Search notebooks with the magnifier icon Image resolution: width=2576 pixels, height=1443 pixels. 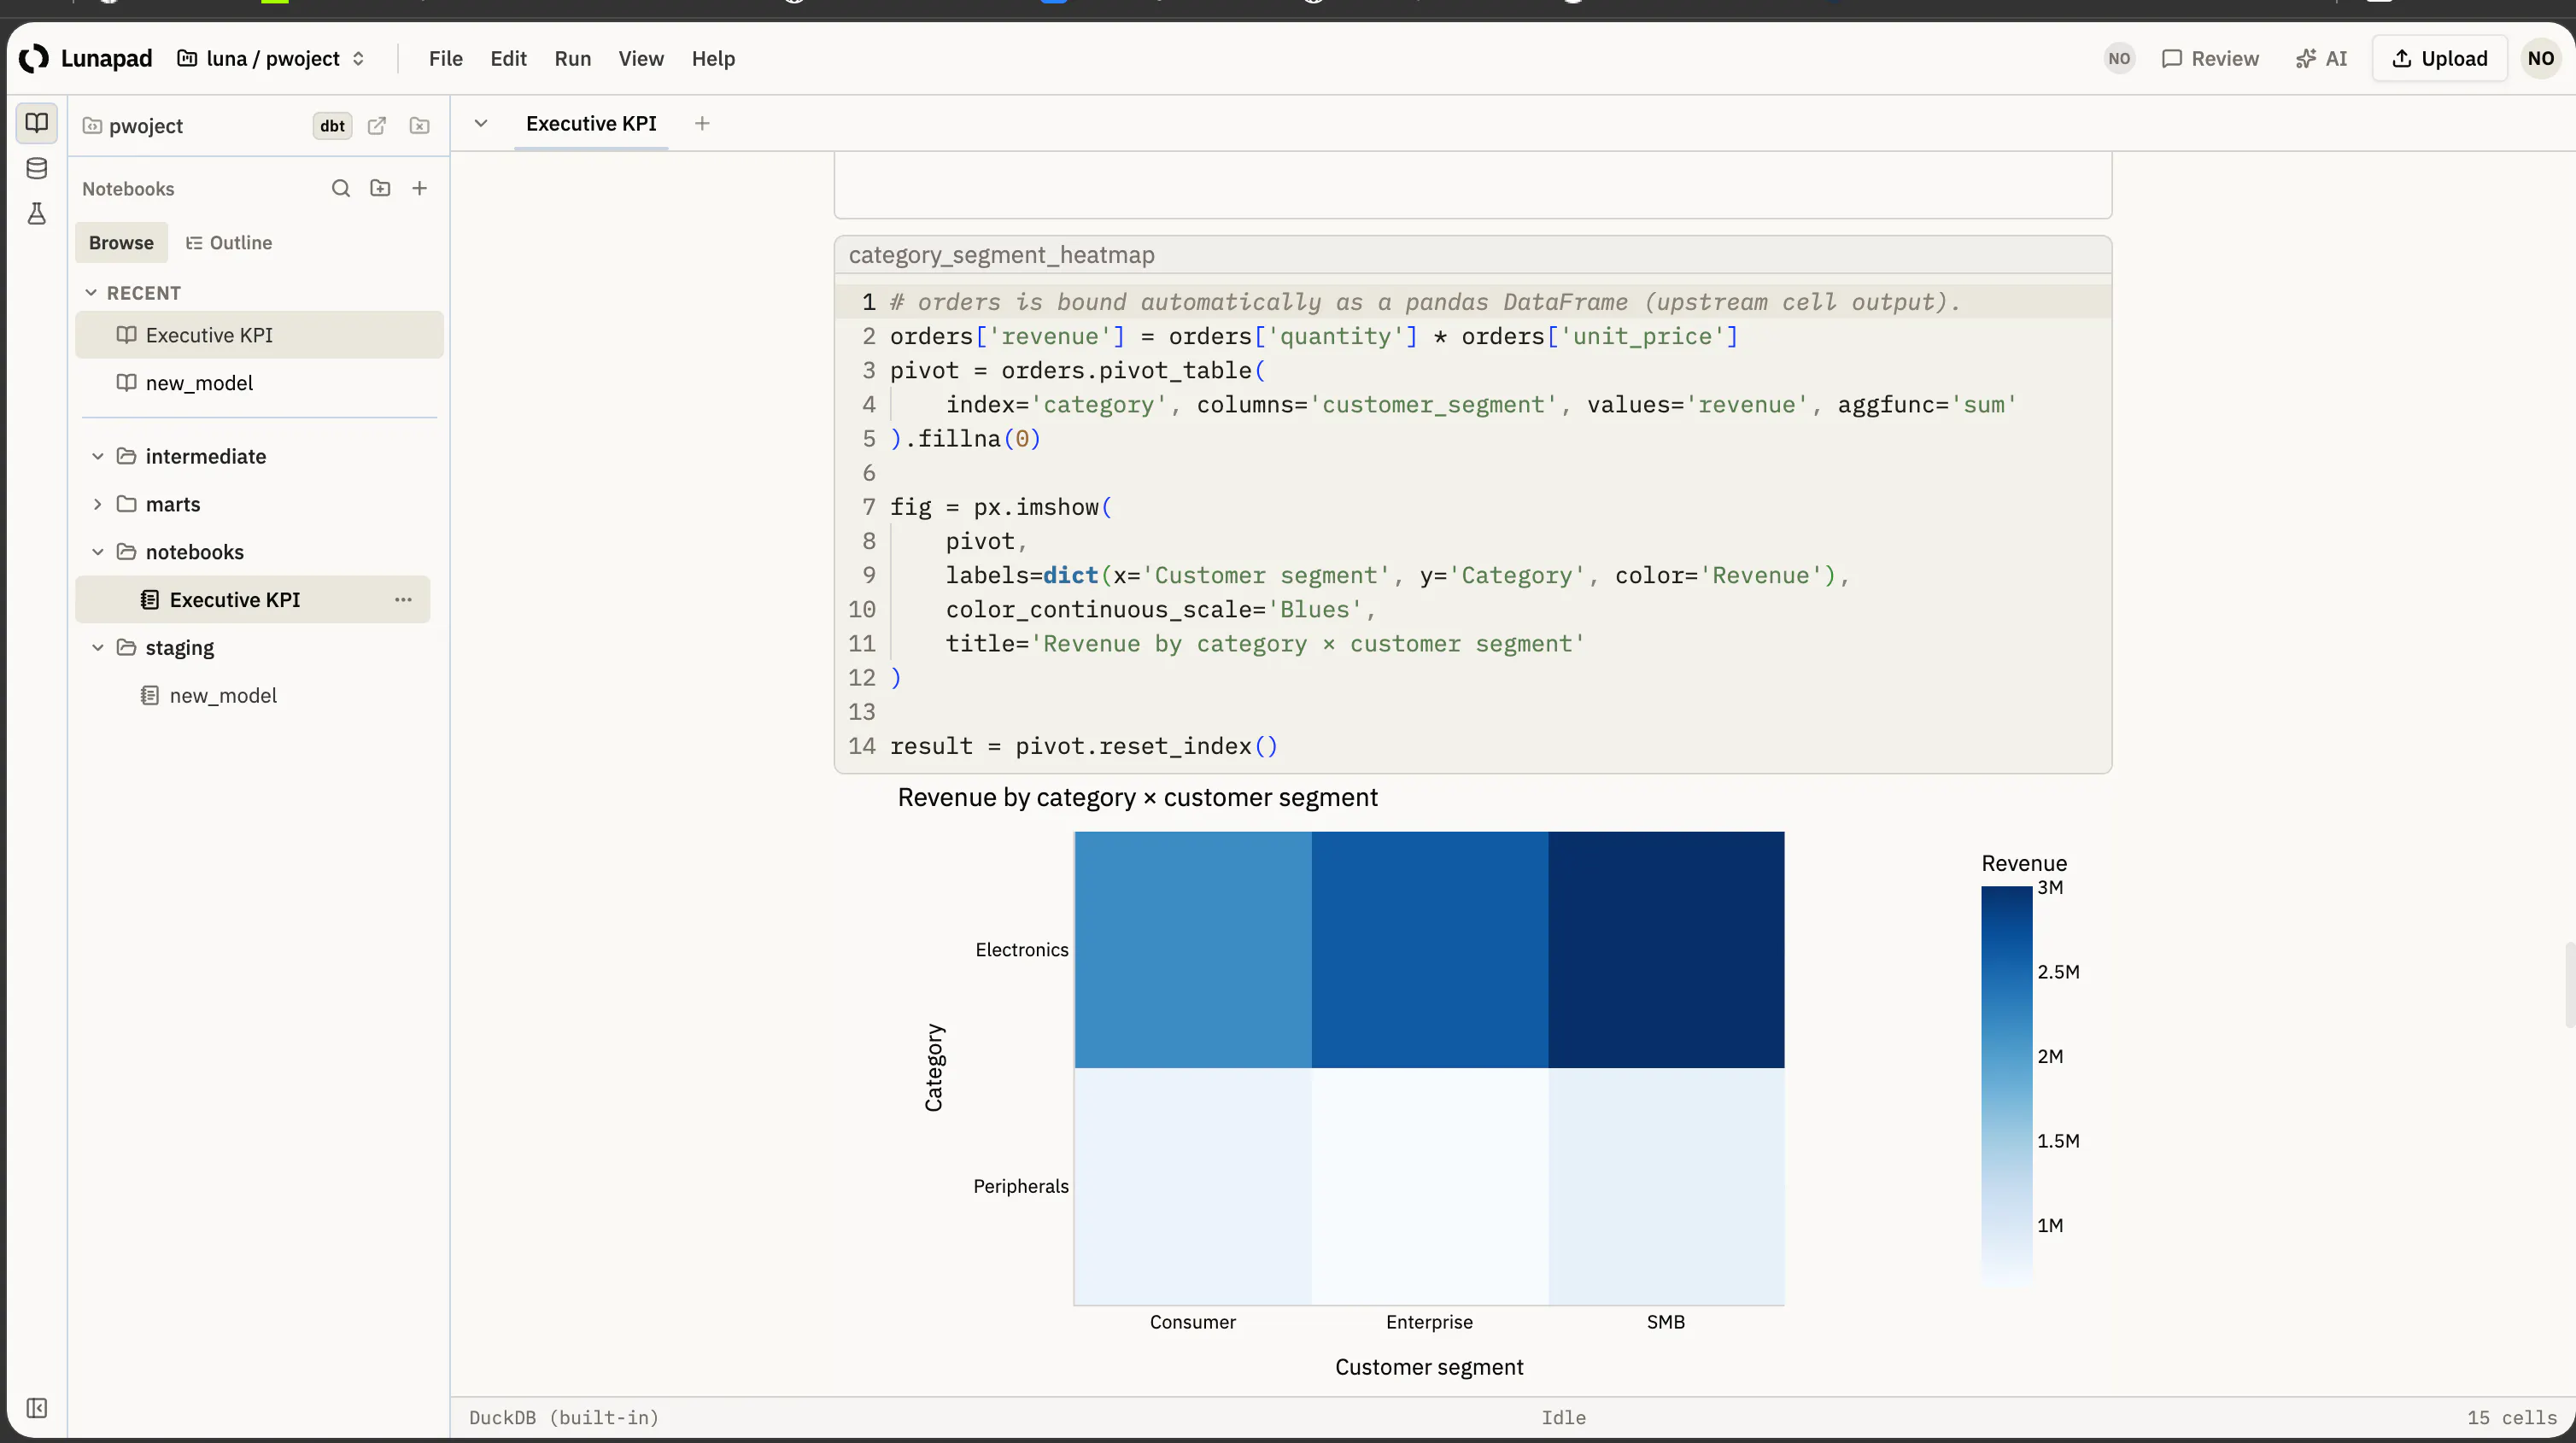341,188
